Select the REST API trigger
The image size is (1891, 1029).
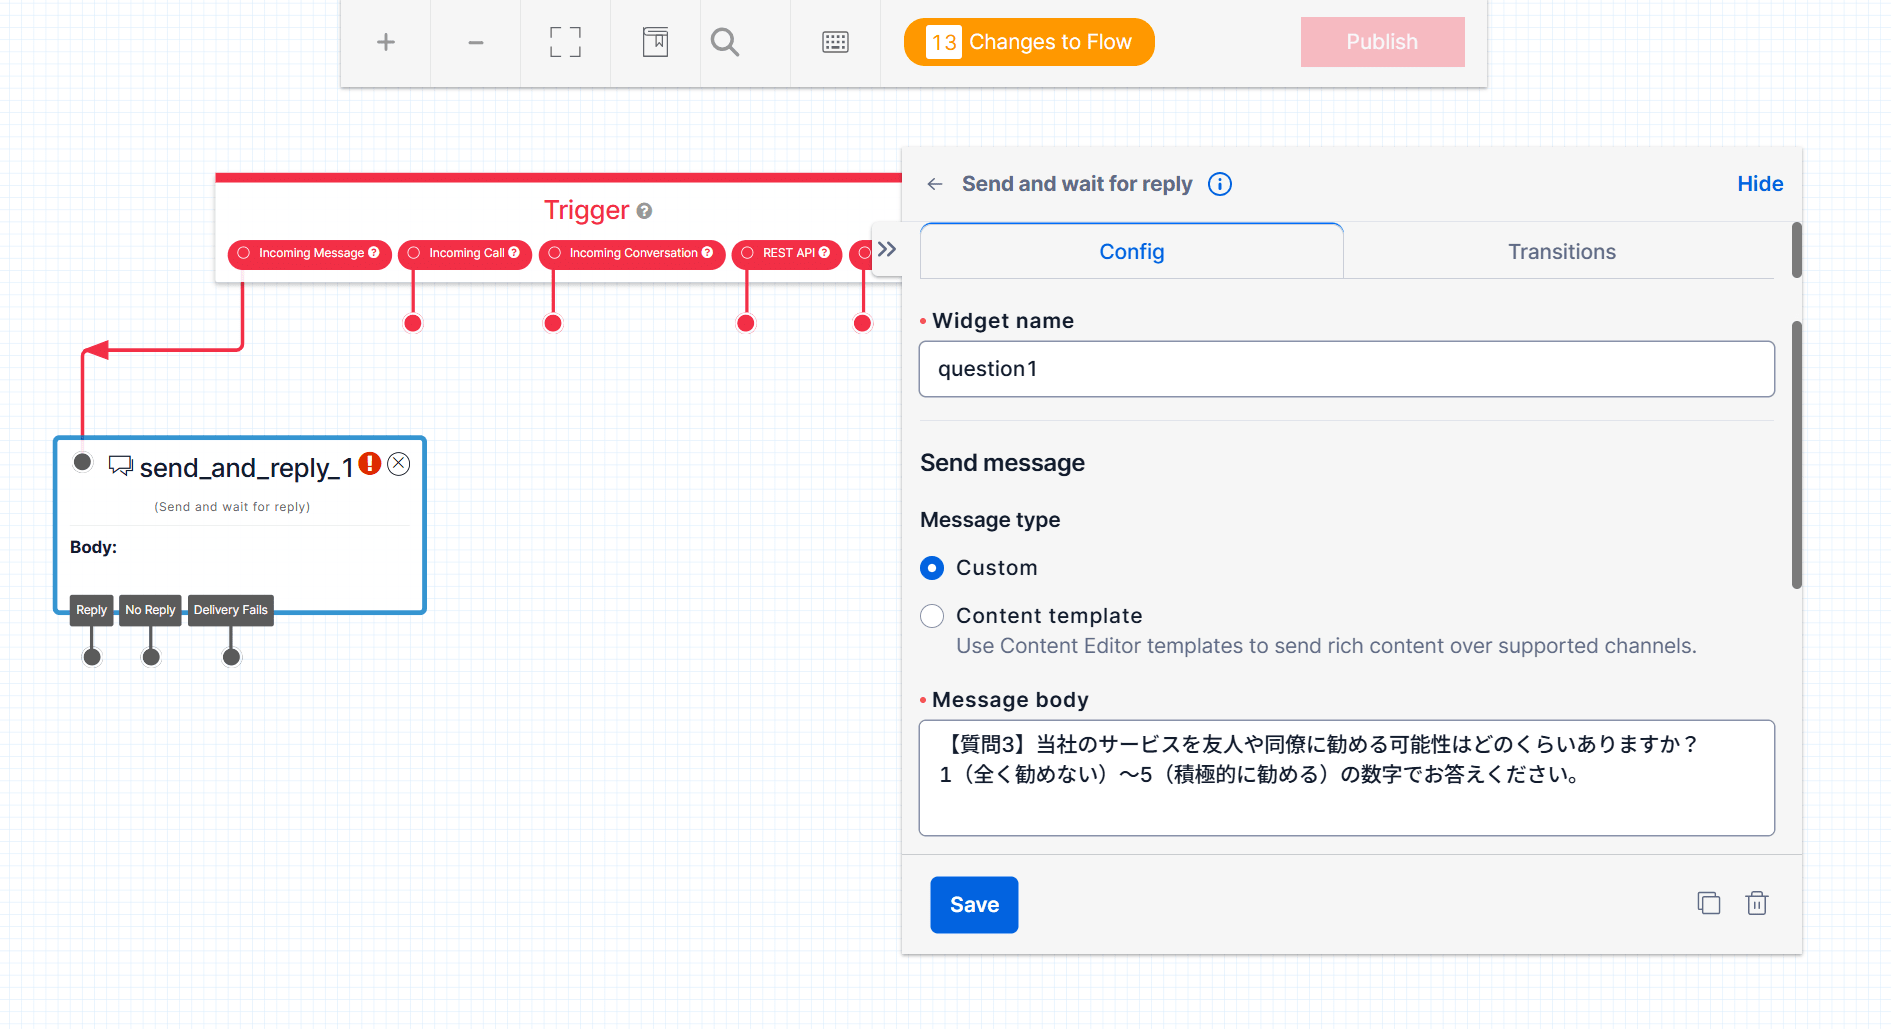coord(786,253)
